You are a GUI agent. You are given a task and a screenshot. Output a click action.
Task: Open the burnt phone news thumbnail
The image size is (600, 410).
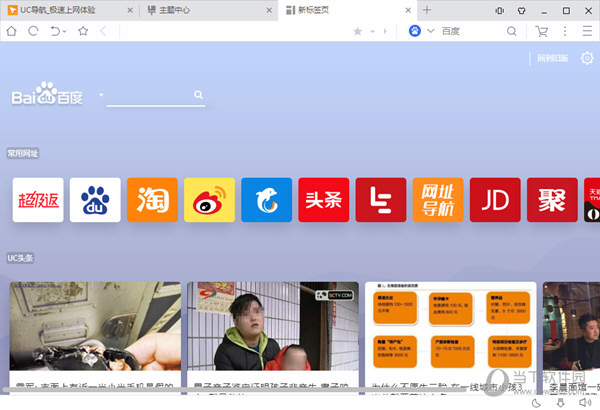point(95,326)
